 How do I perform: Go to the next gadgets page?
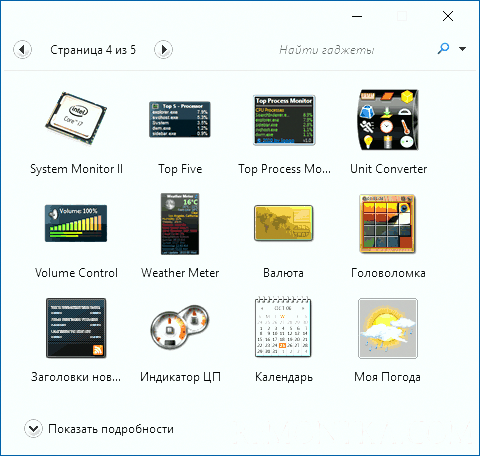click(163, 50)
